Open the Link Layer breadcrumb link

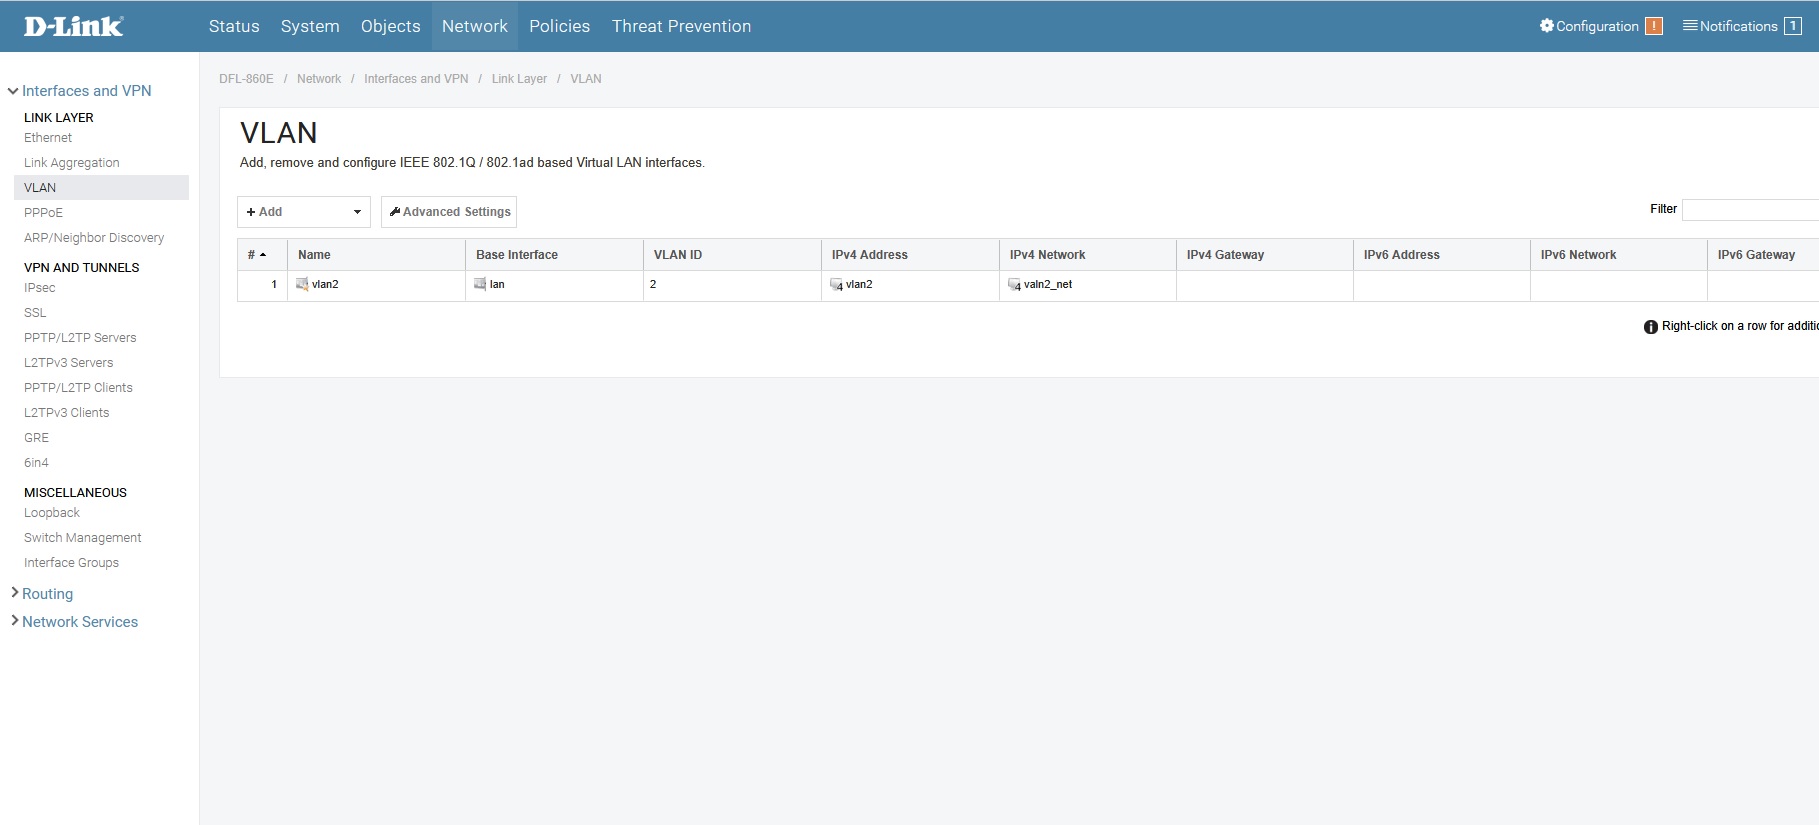[519, 79]
